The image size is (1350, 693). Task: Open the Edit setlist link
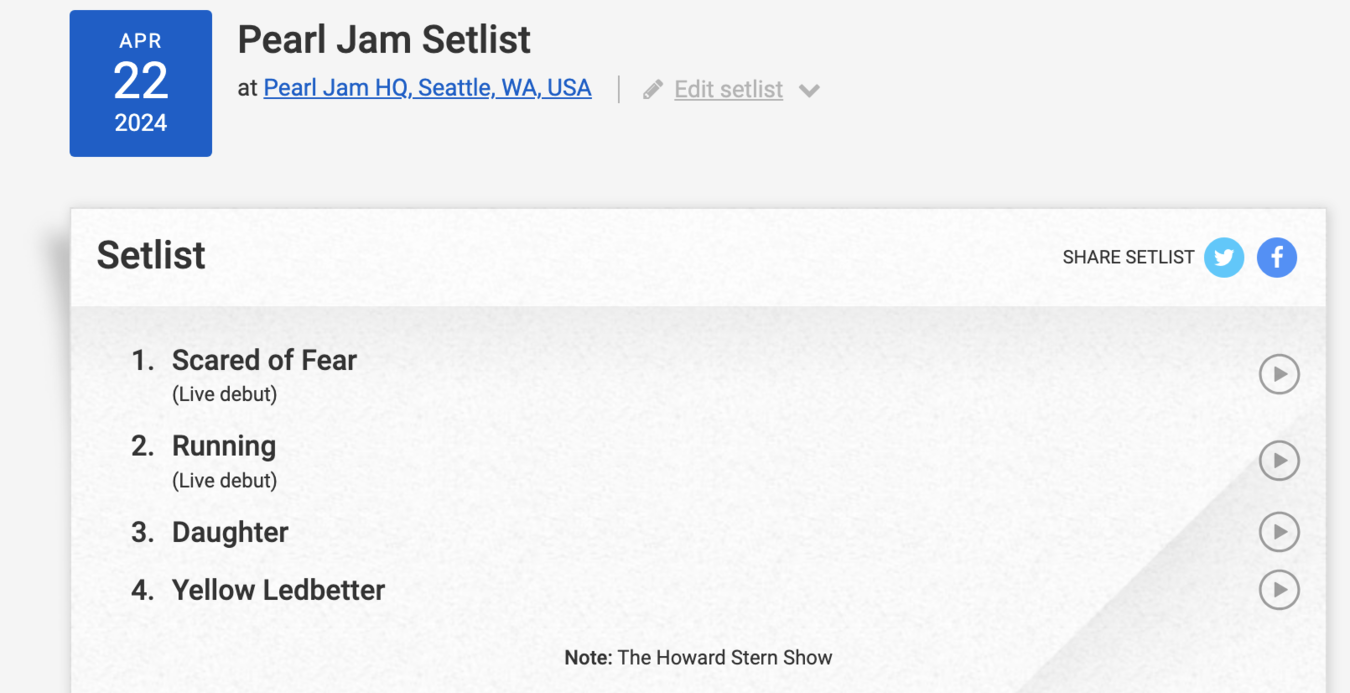pyautogui.click(x=728, y=90)
